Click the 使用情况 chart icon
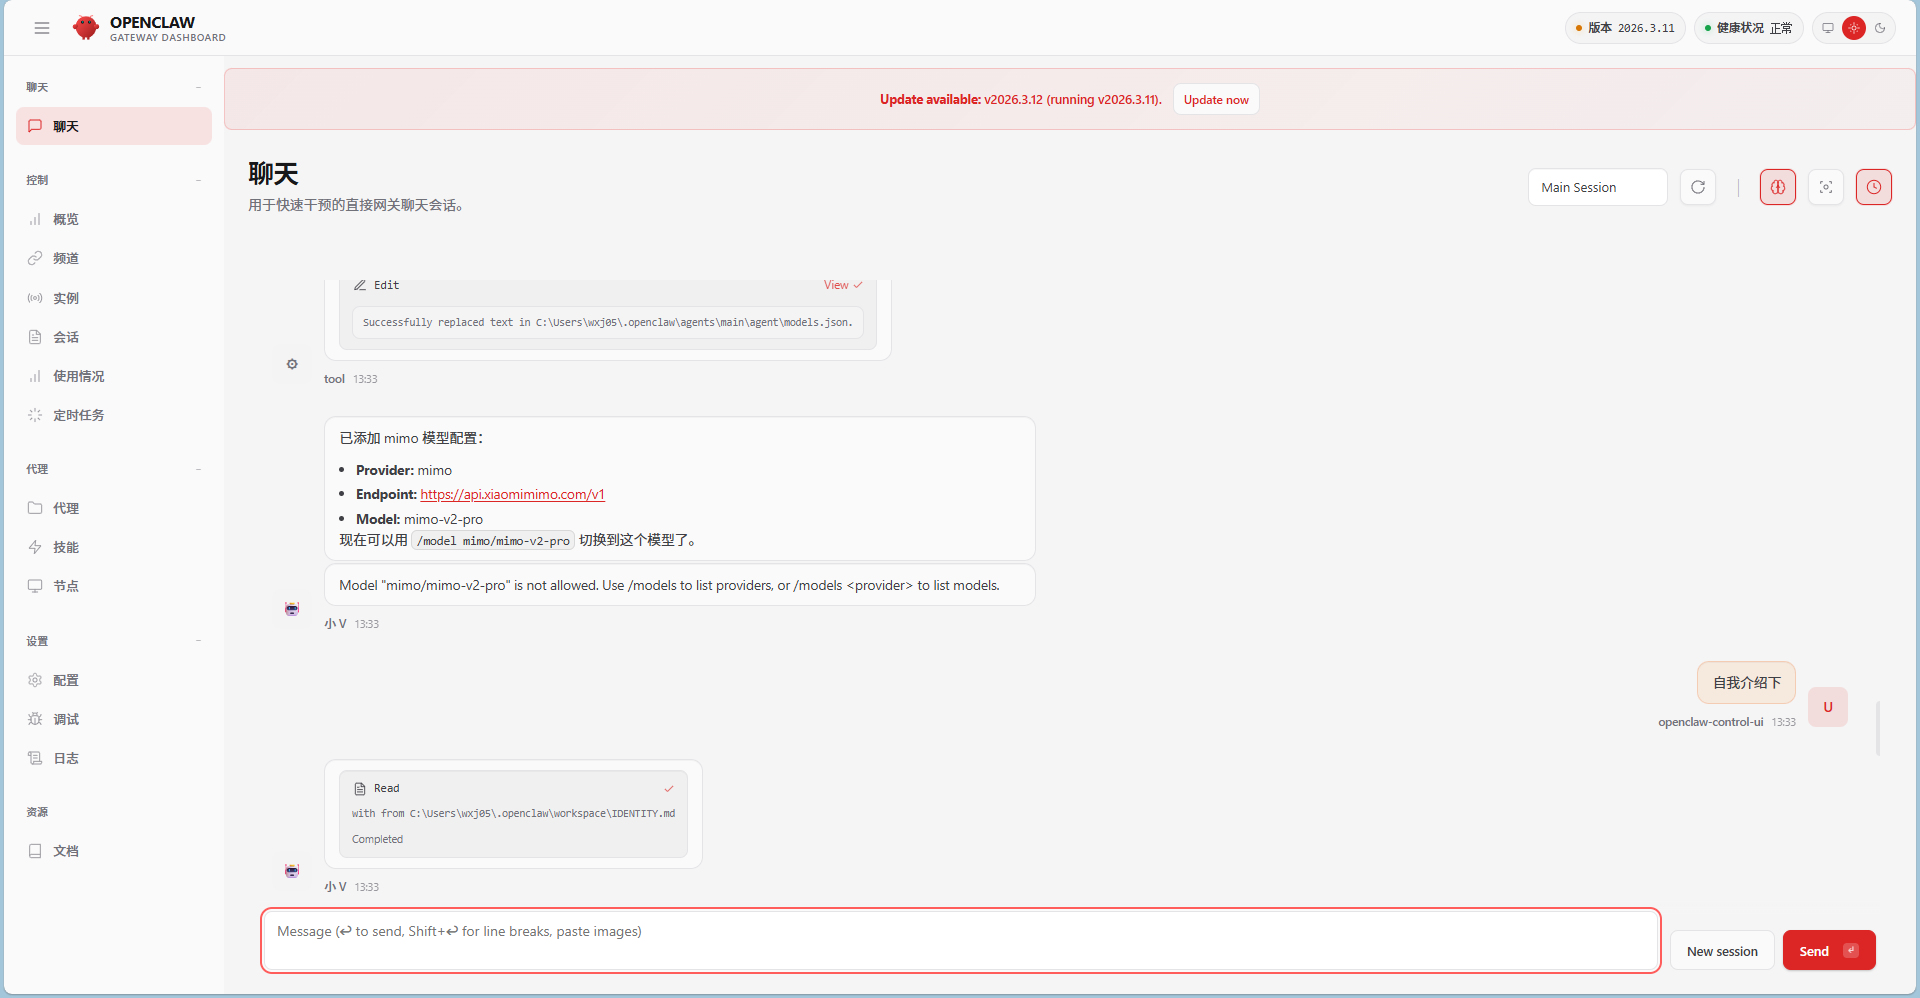 35,376
